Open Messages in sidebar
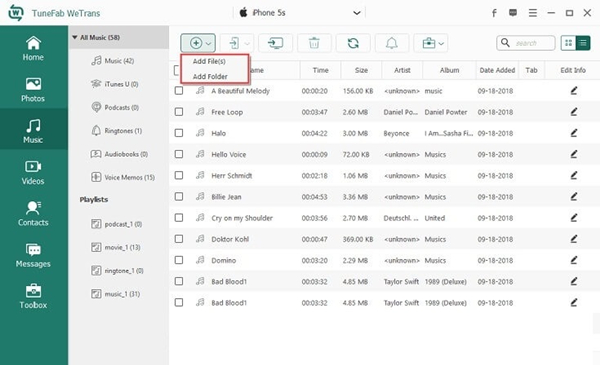The height and width of the screenshot is (365, 600). [33, 255]
